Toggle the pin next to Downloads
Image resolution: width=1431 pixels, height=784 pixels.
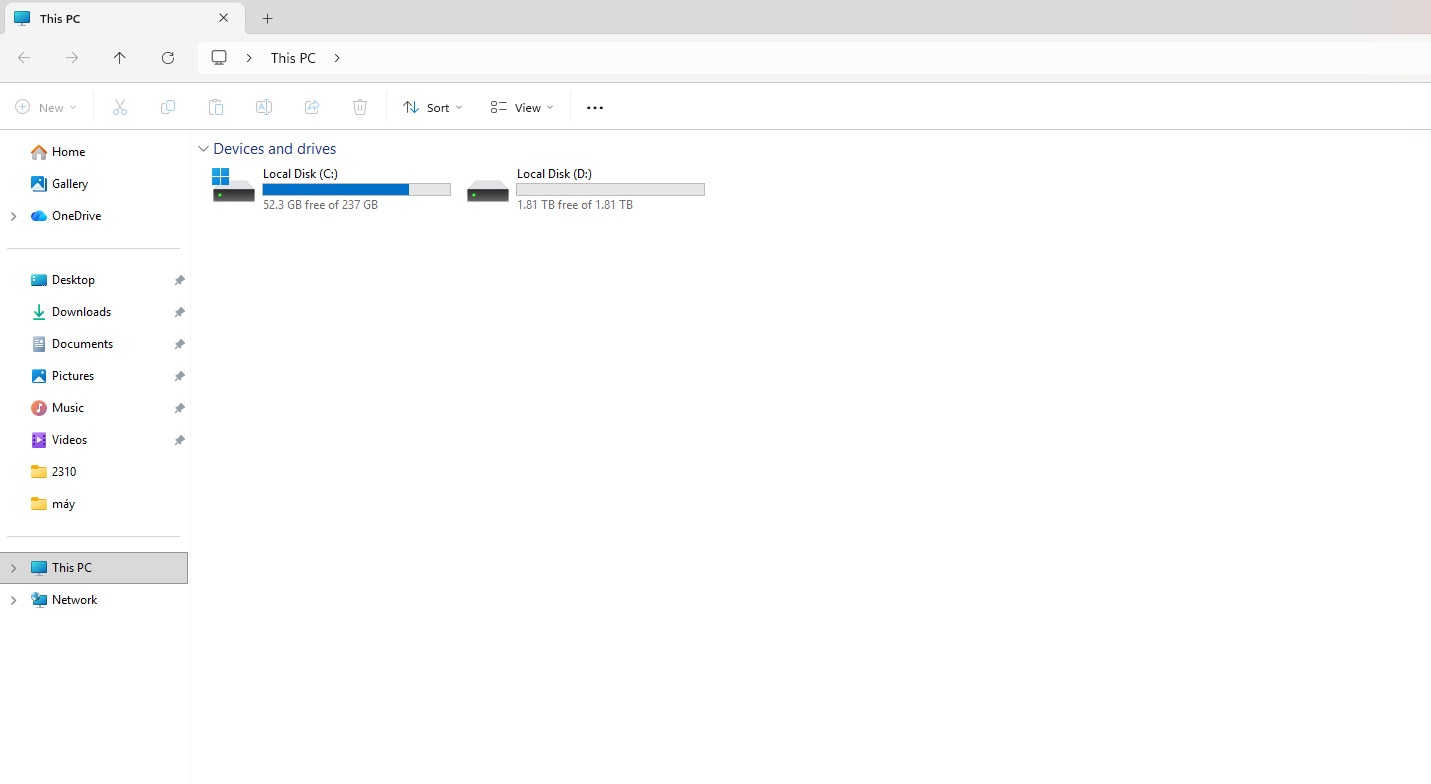click(179, 312)
